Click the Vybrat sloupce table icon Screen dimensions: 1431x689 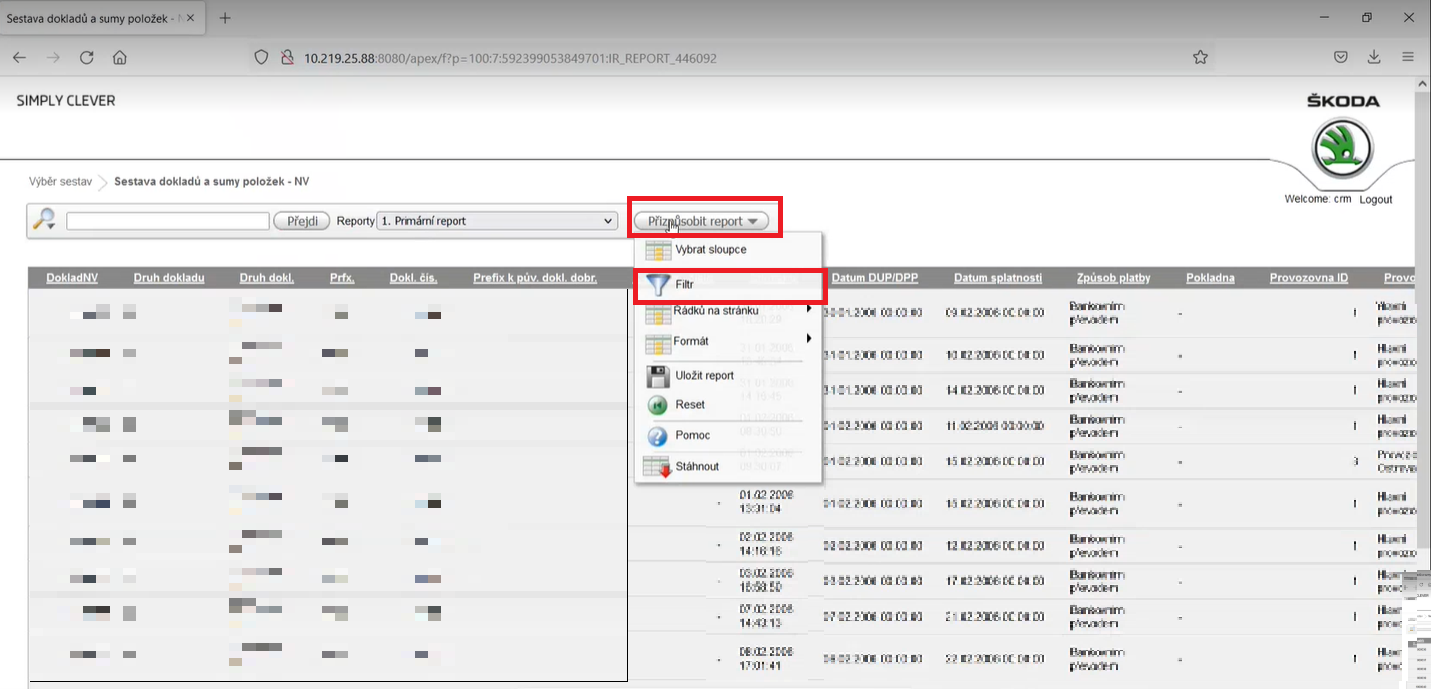pos(658,250)
